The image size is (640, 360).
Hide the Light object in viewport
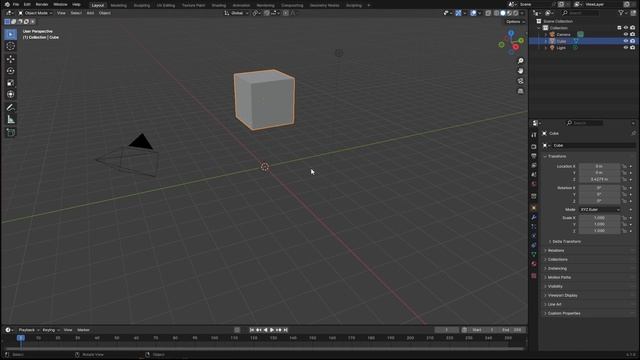click(x=626, y=48)
